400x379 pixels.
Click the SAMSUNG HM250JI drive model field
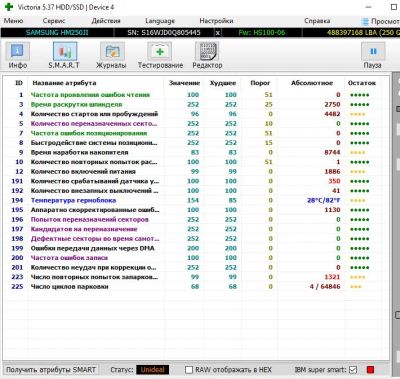point(57,33)
